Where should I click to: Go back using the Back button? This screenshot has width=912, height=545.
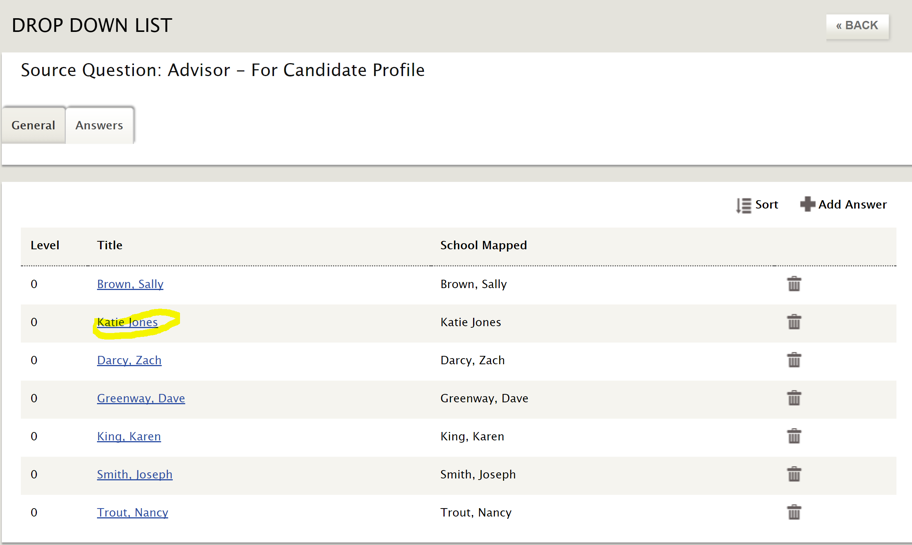[857, 26]
